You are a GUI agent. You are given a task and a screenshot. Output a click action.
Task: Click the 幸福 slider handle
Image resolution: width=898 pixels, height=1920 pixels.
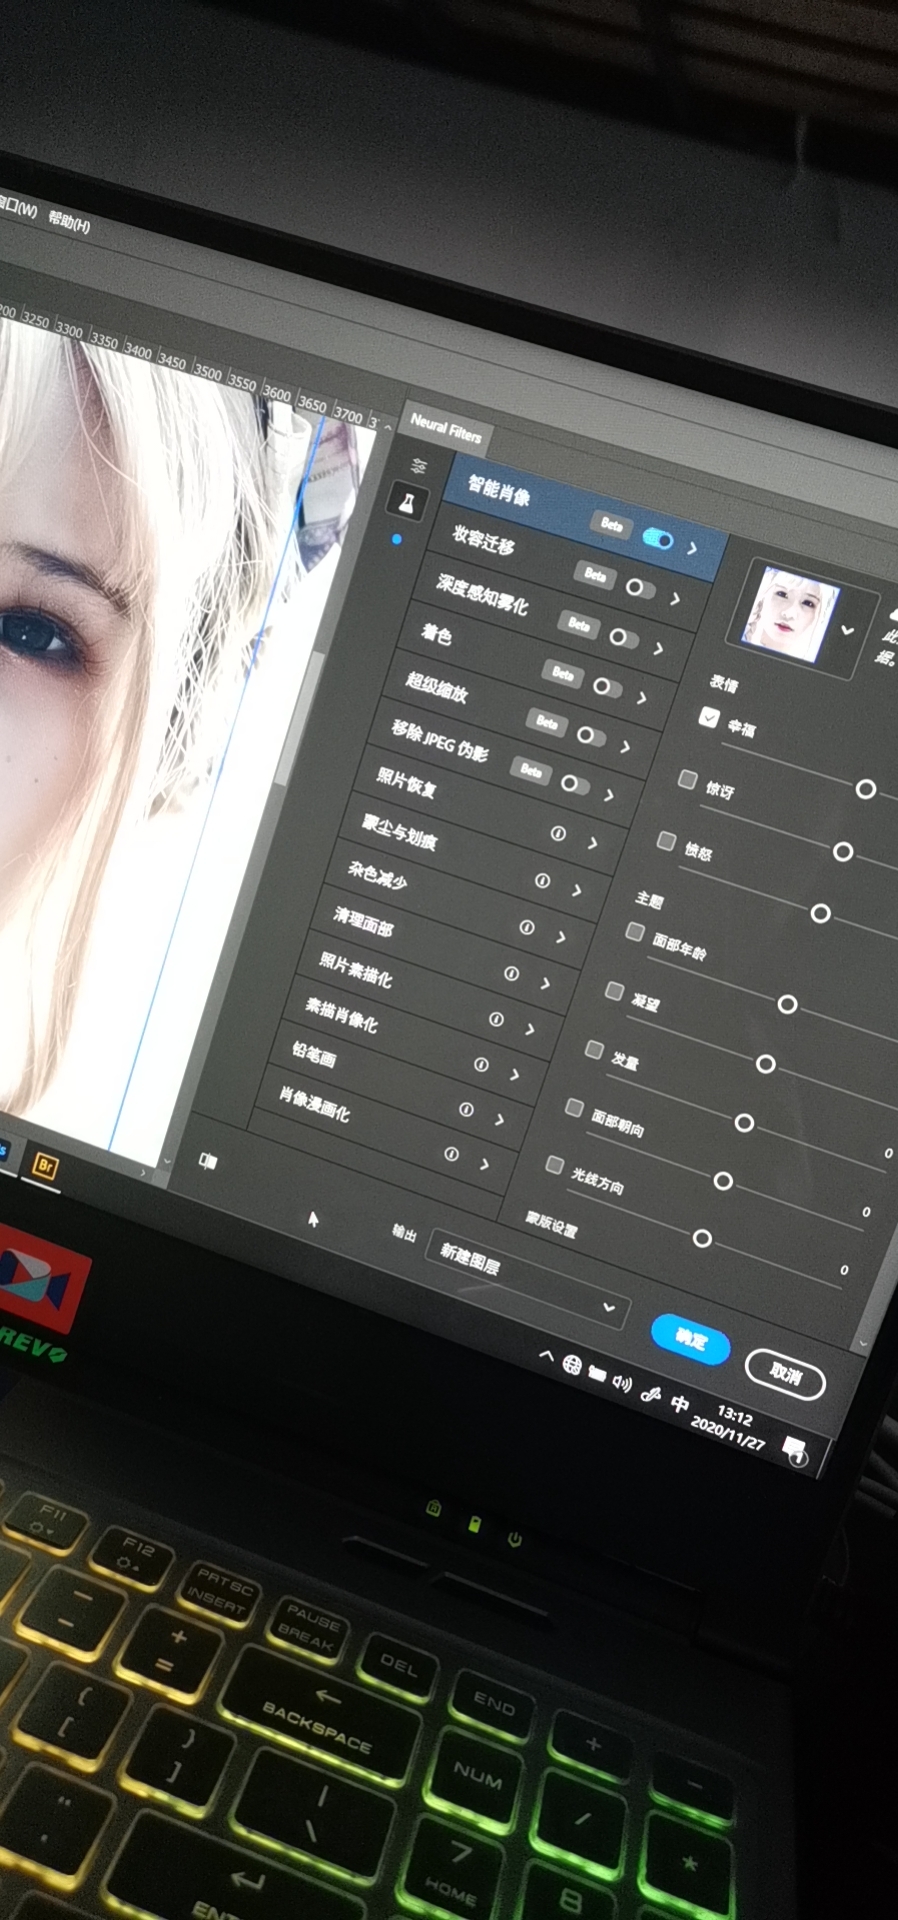(x=866, y=789)
